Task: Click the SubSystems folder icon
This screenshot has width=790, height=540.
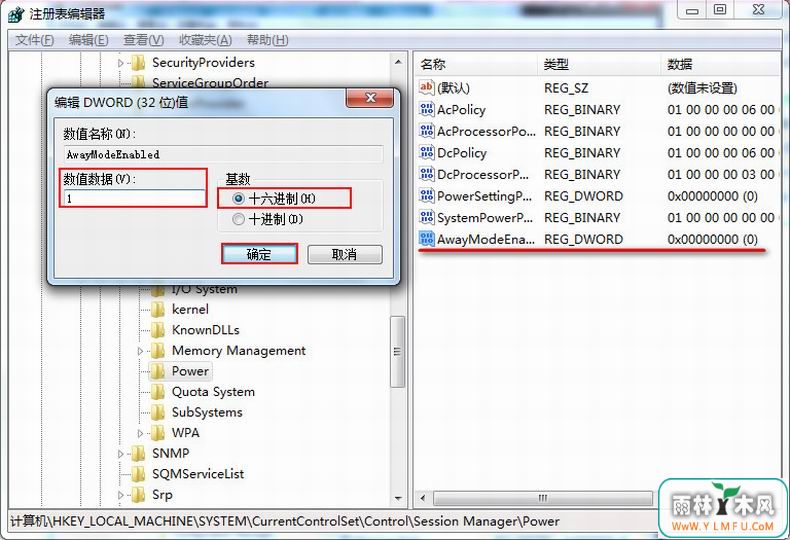Action: 158,412
